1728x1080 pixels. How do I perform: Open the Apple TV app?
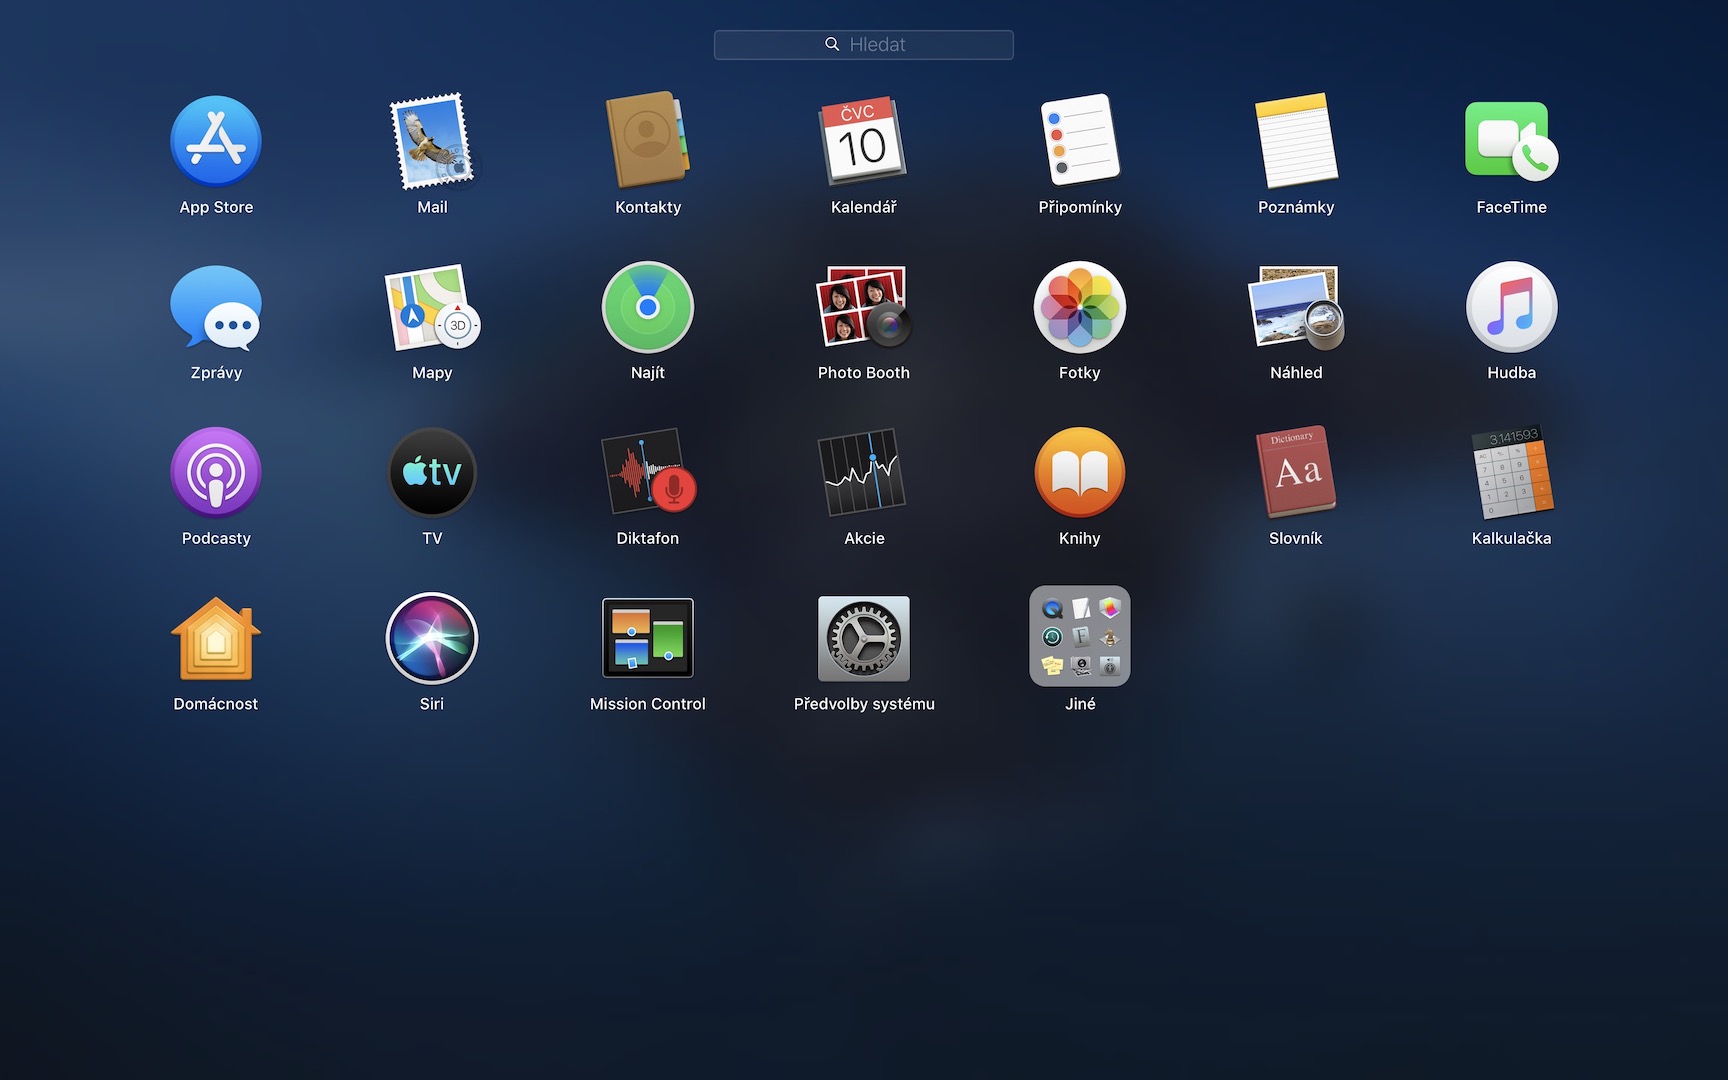coord(432,473)
